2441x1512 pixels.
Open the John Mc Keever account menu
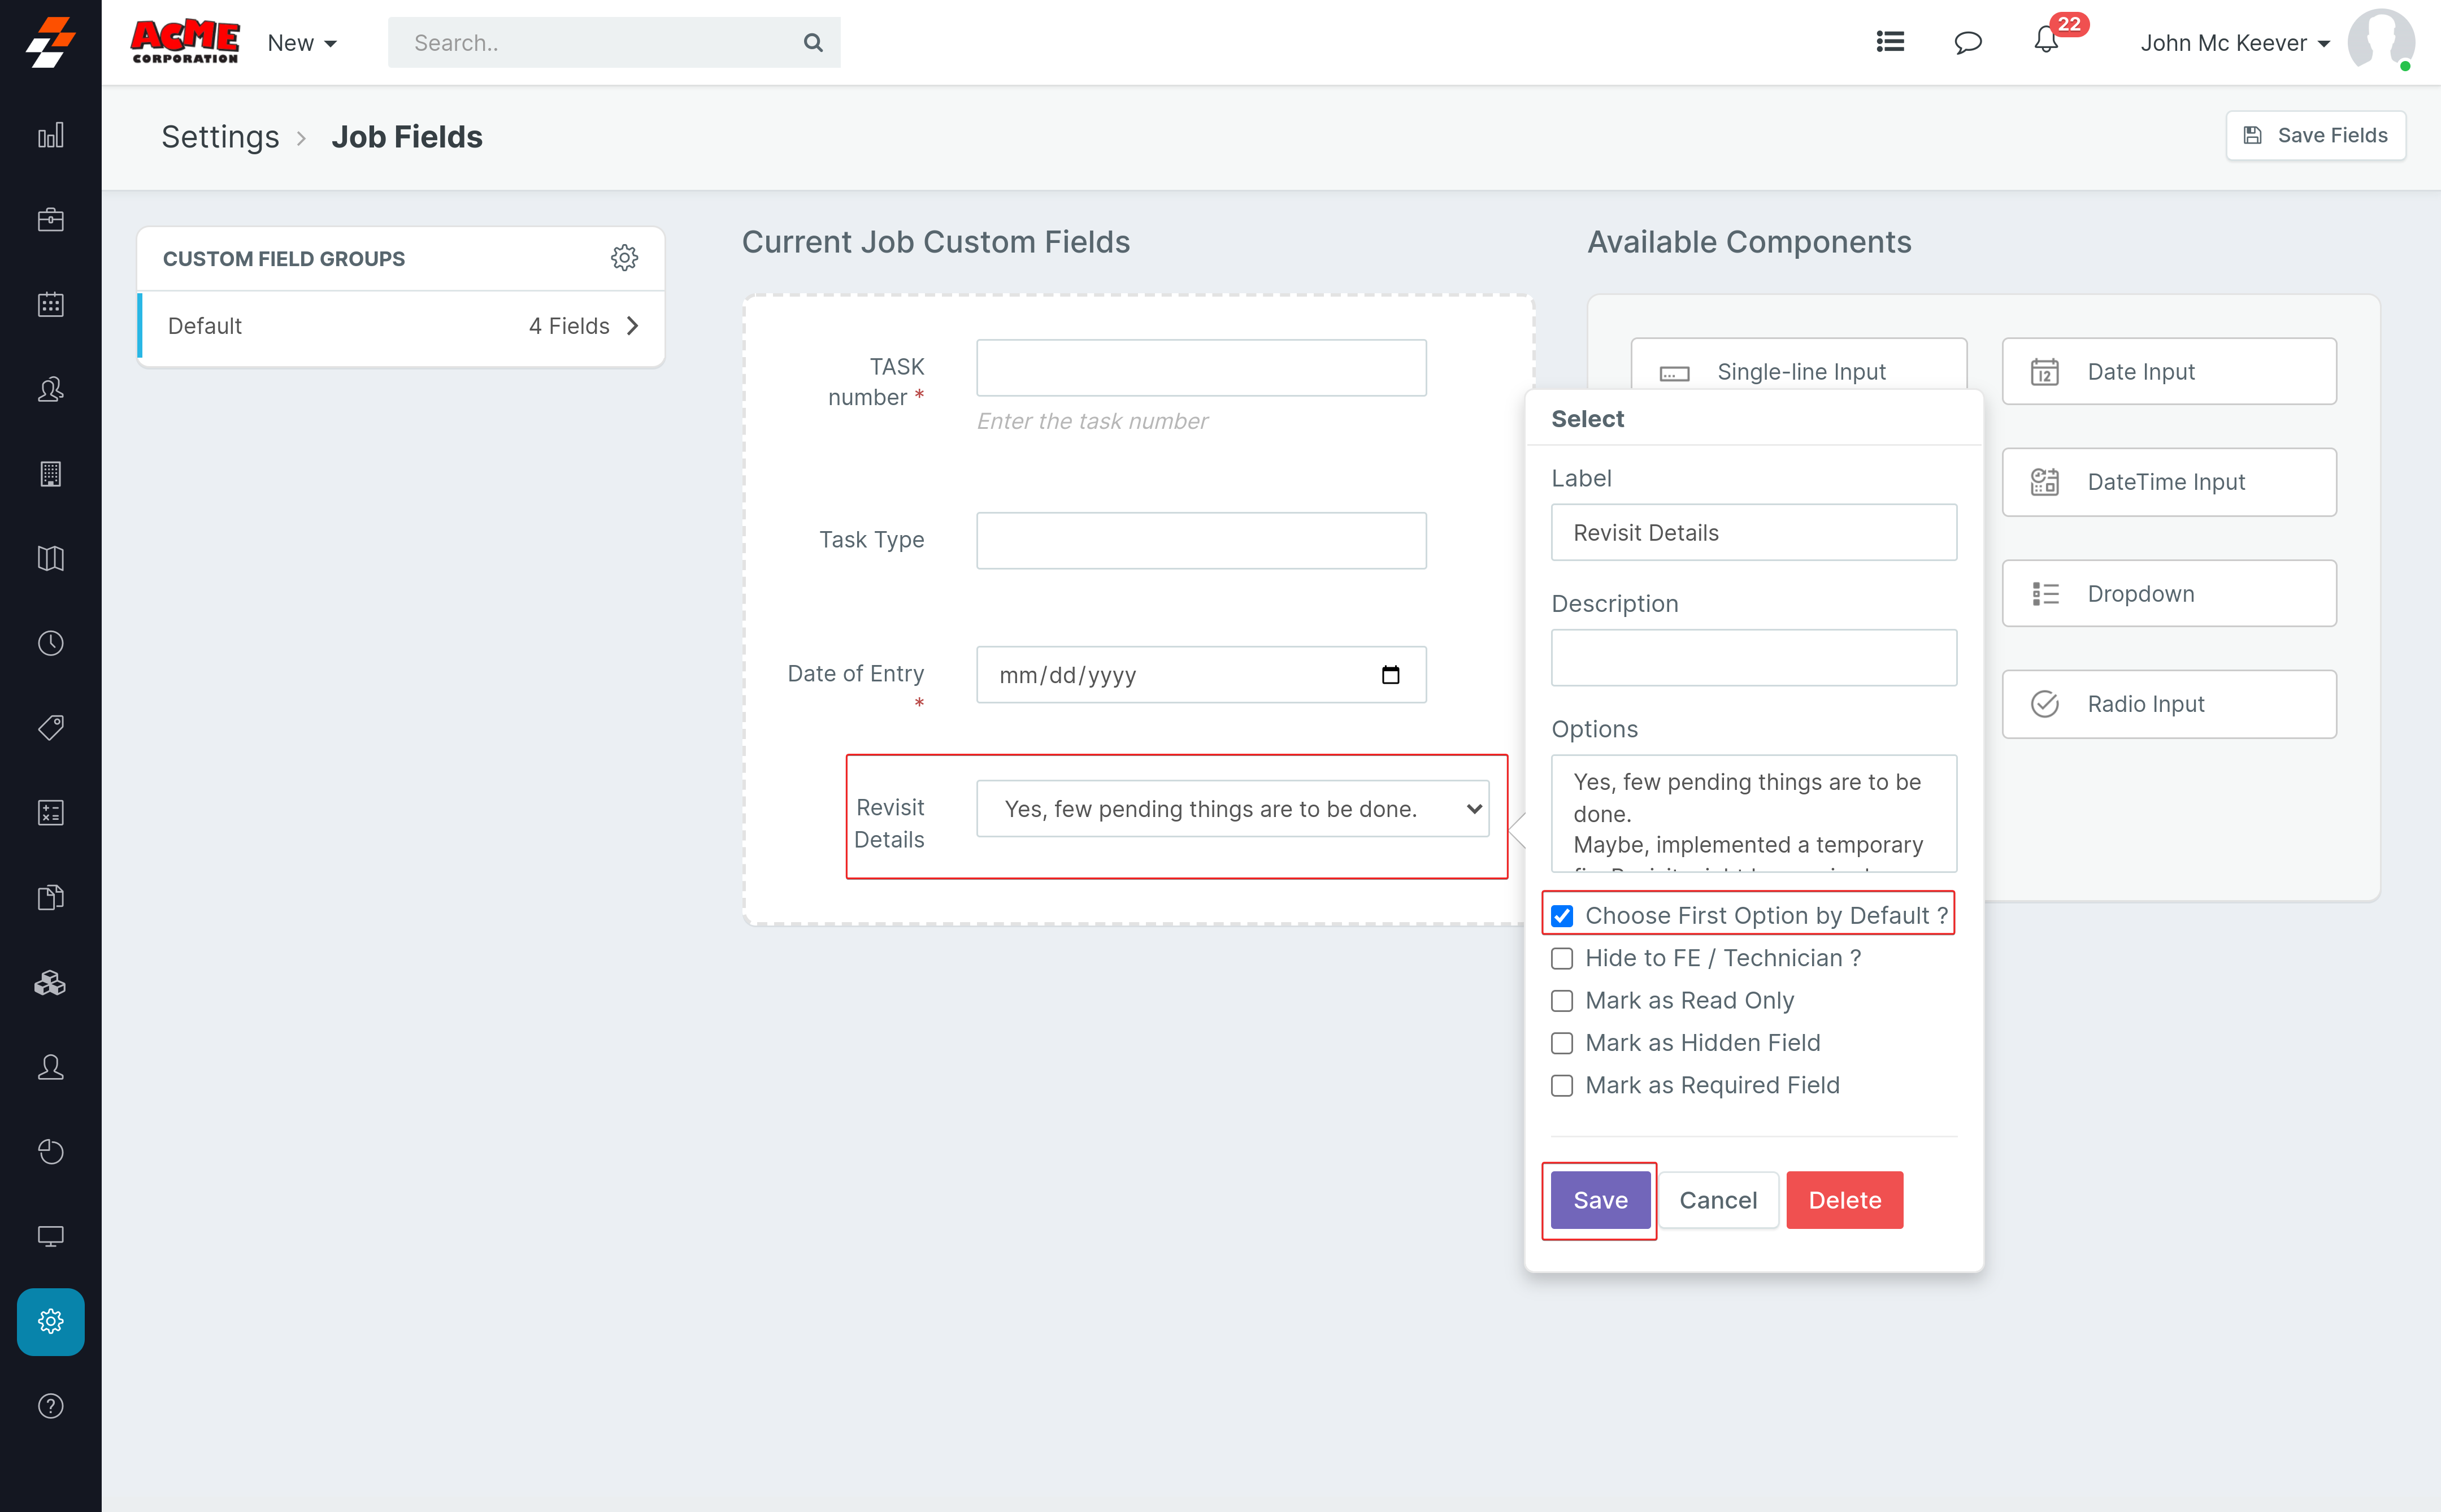tap(2233, 42)
